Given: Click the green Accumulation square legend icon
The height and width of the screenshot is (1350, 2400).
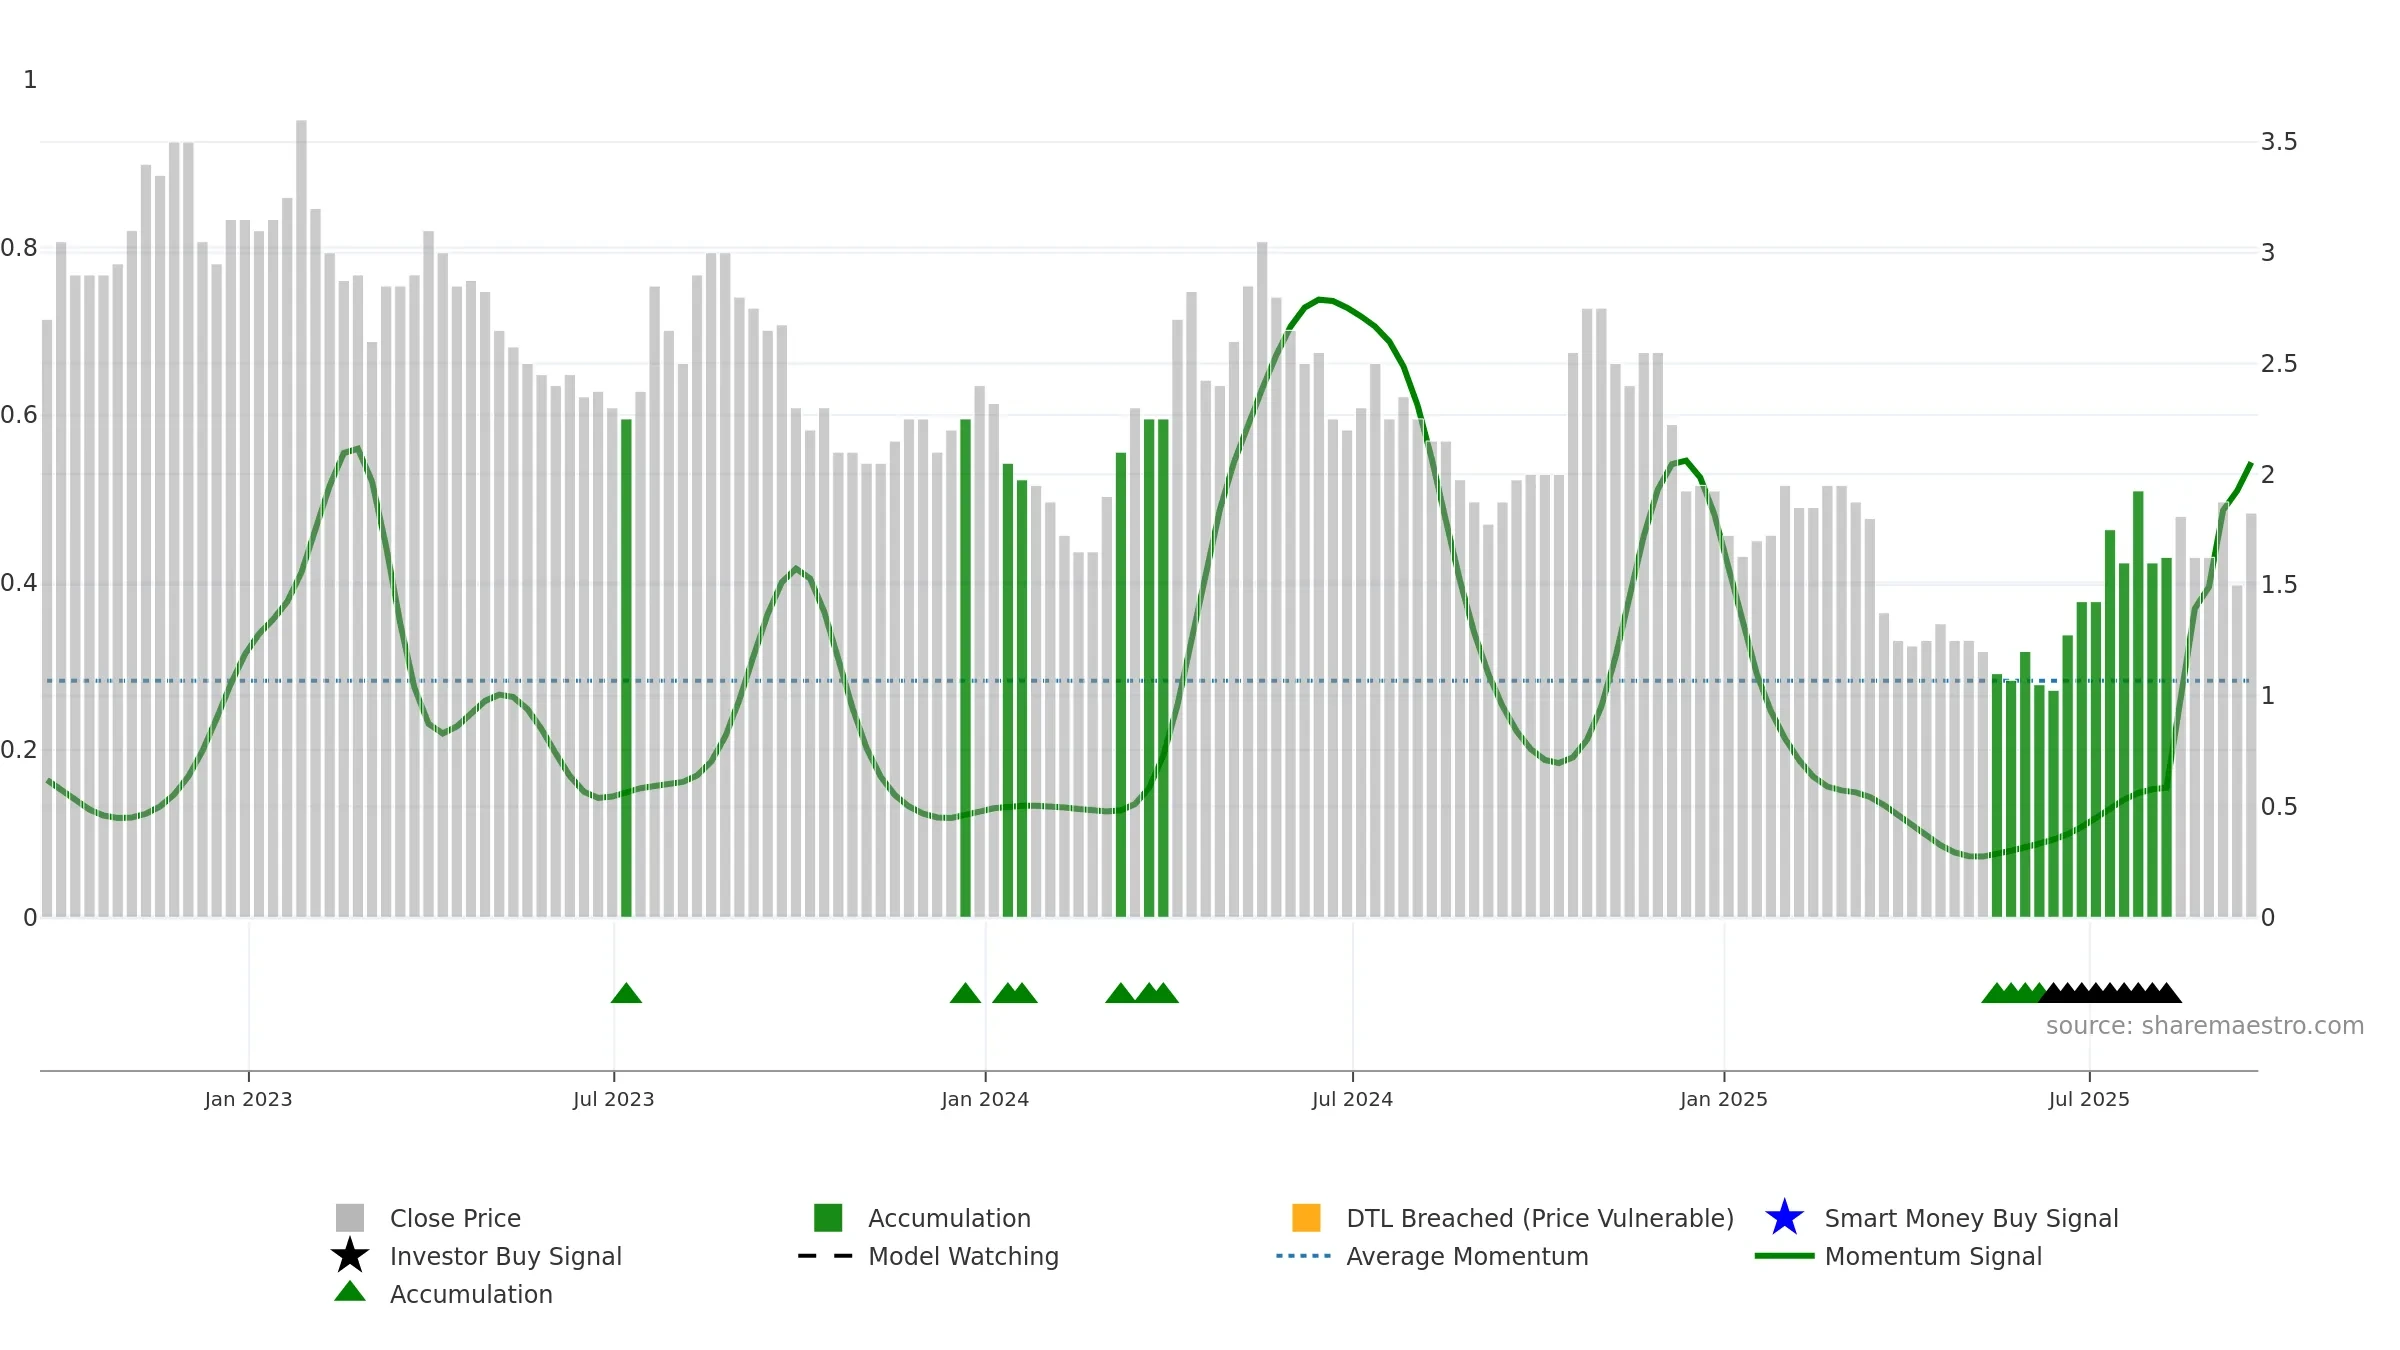Looking at the screenshot, I should [828, 1218].
